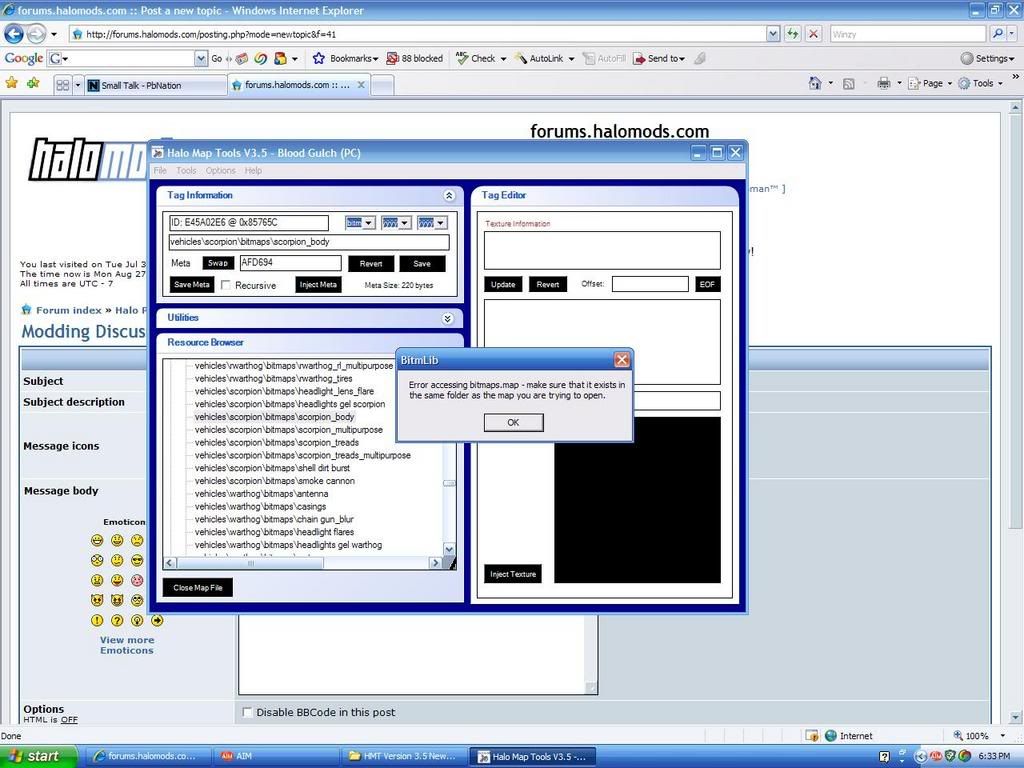Click the View more Emoticons link
This screenshot has width=1024, height=768.
127,645
